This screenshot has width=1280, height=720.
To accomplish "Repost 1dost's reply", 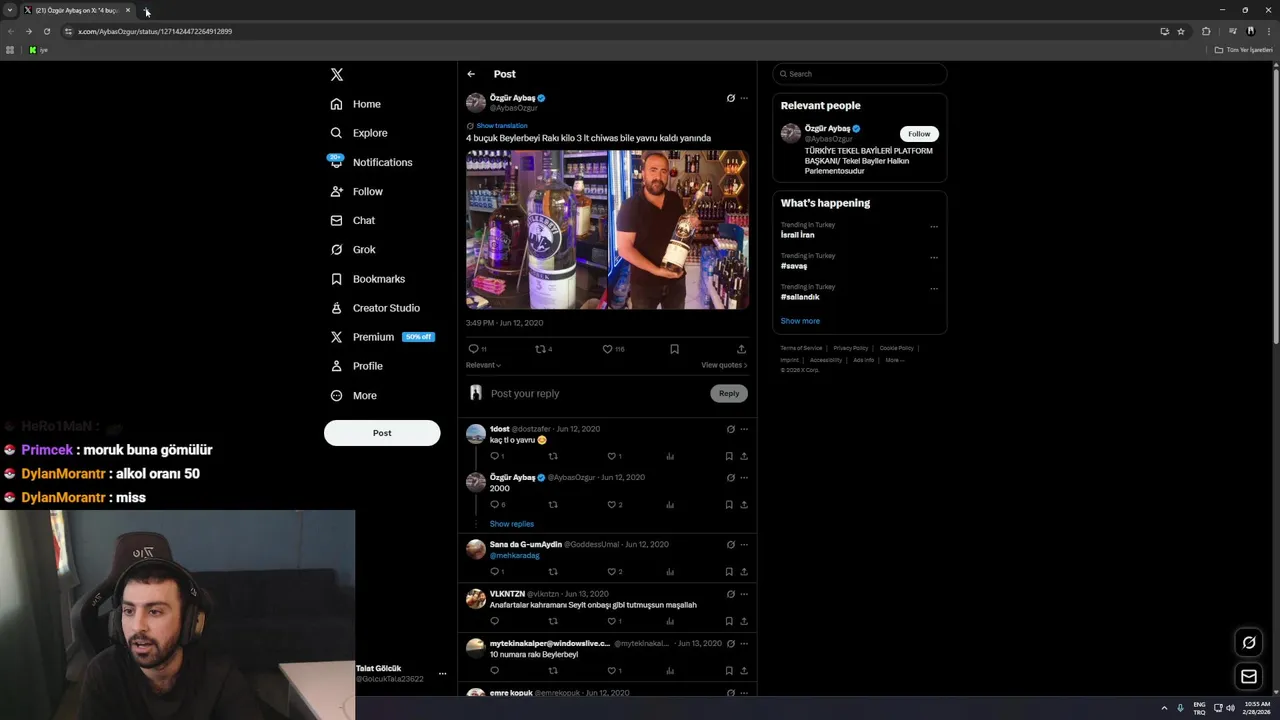I will (553, 456).
